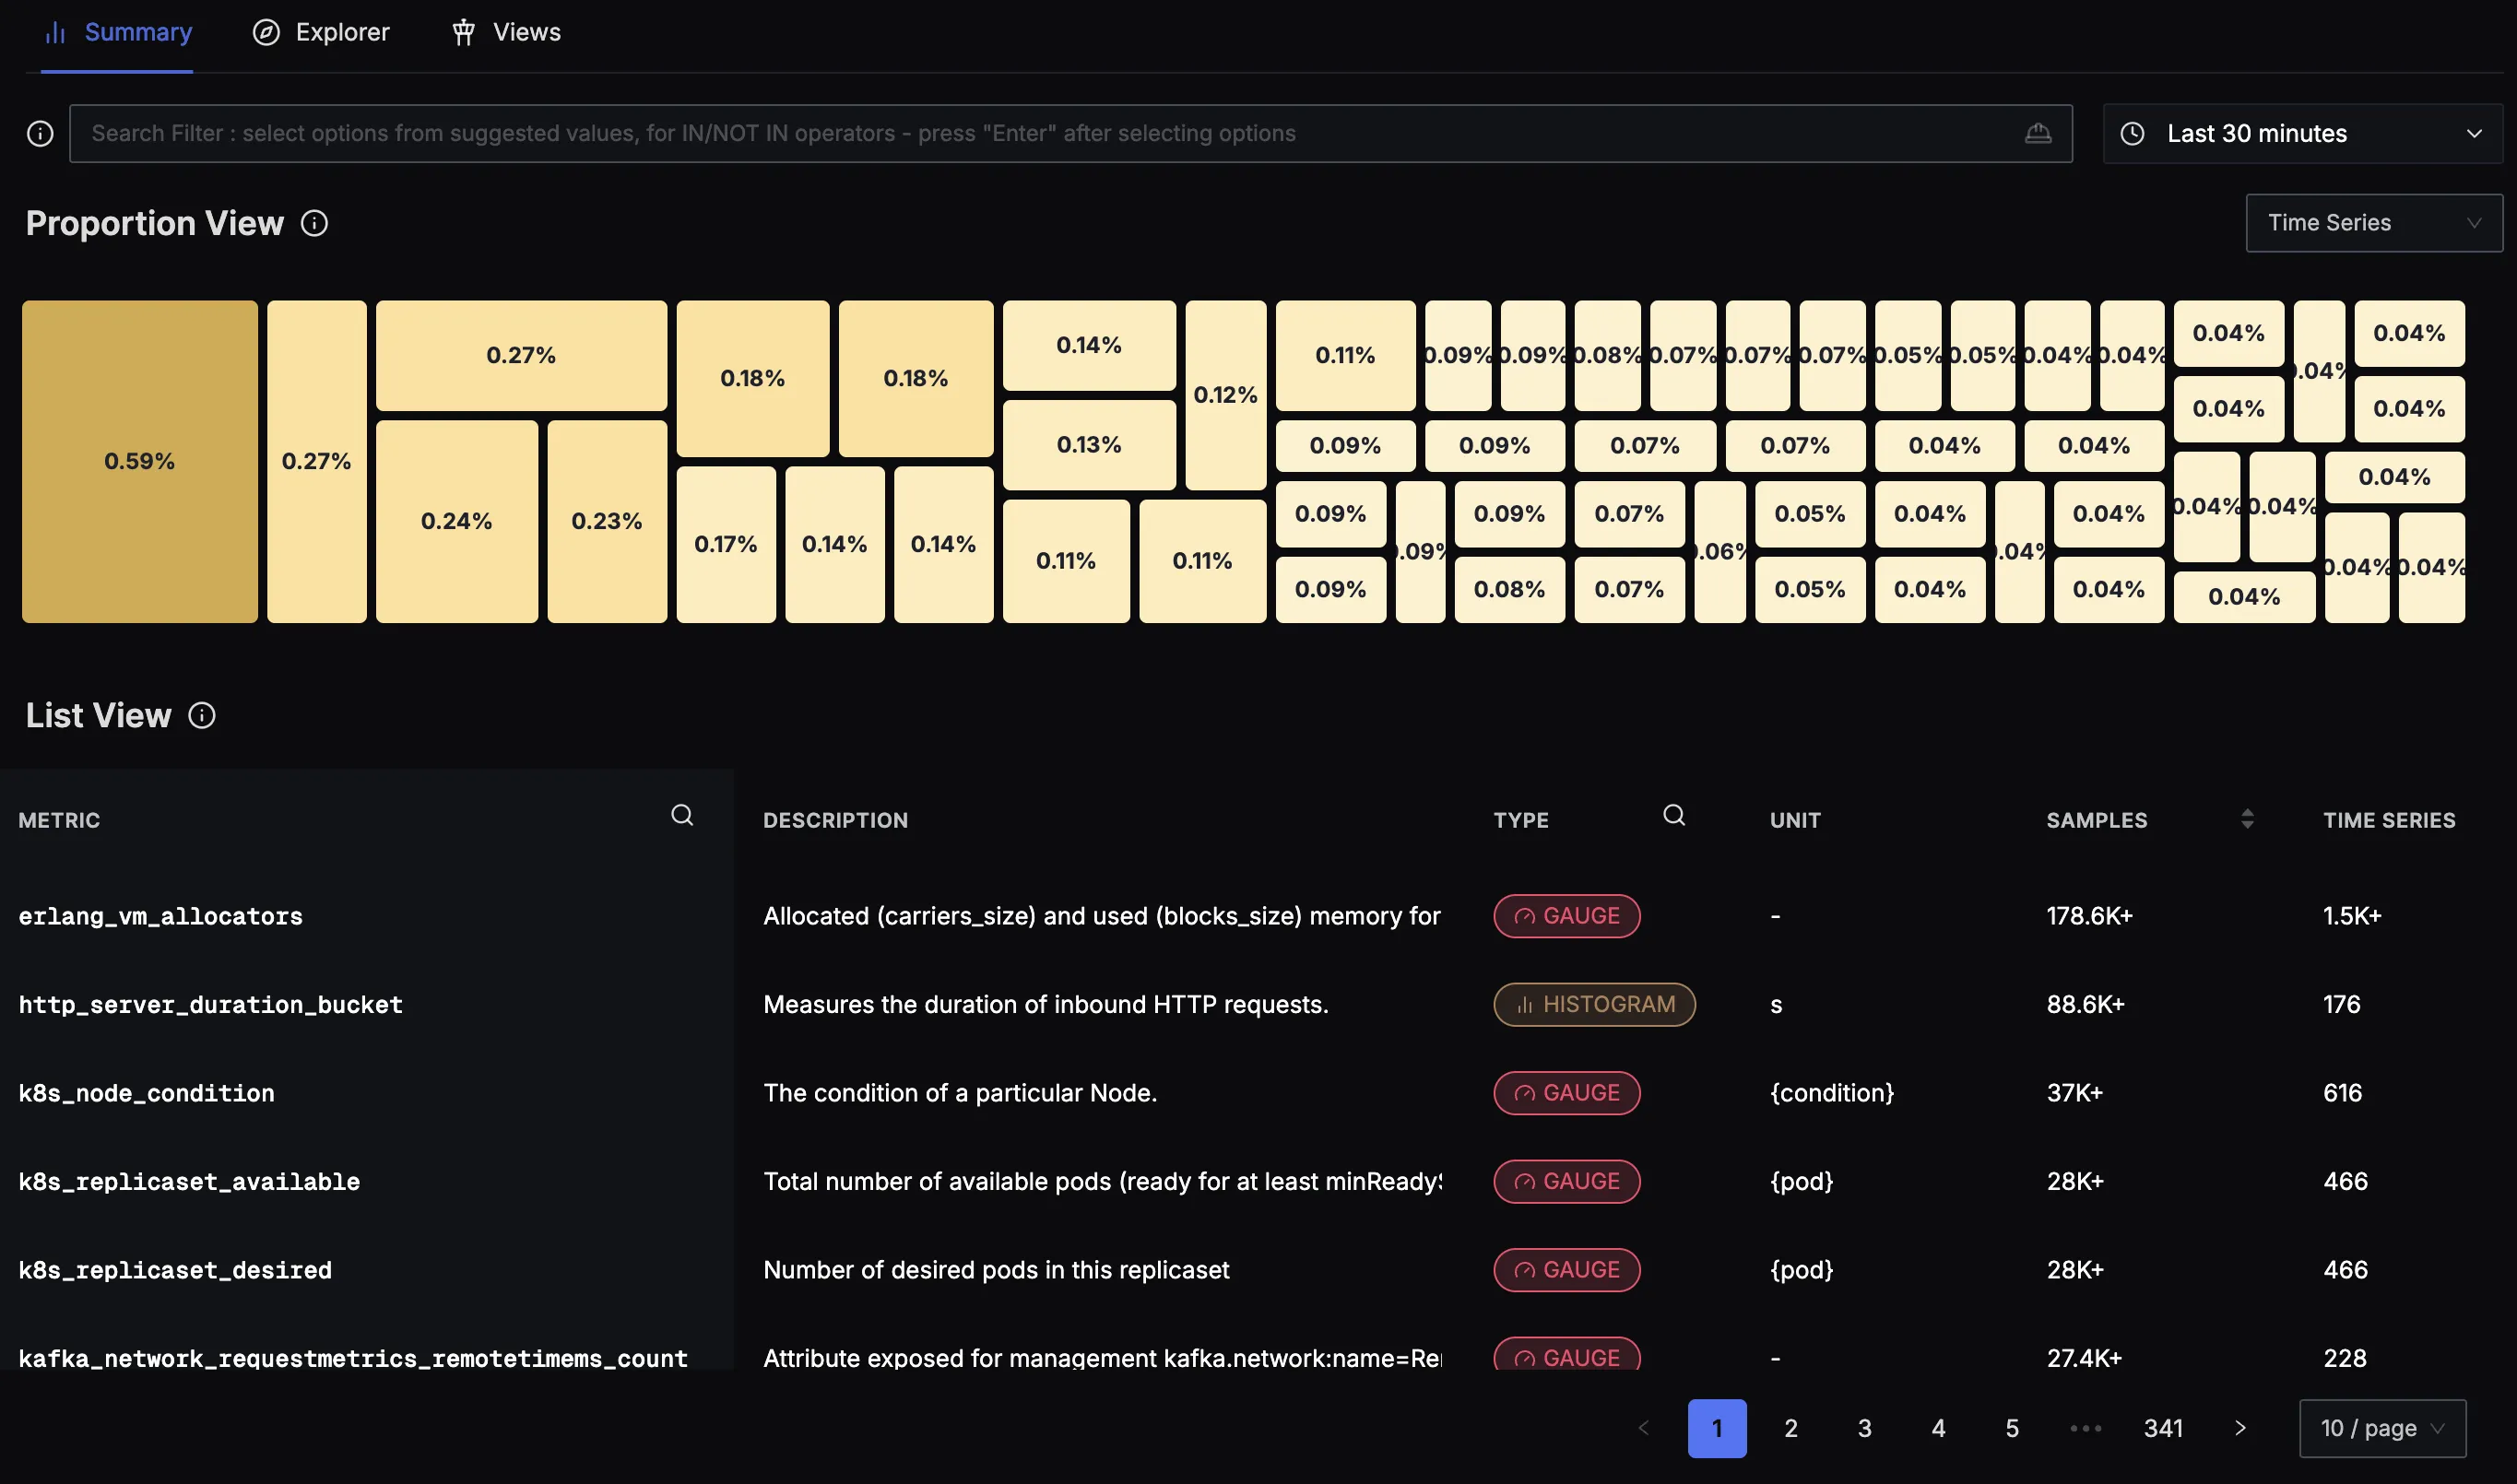Viewport: 2517px width, 1484px height.
Task: Open the erlang_vm_allocators metric row
Action: [x=160, y=916]
